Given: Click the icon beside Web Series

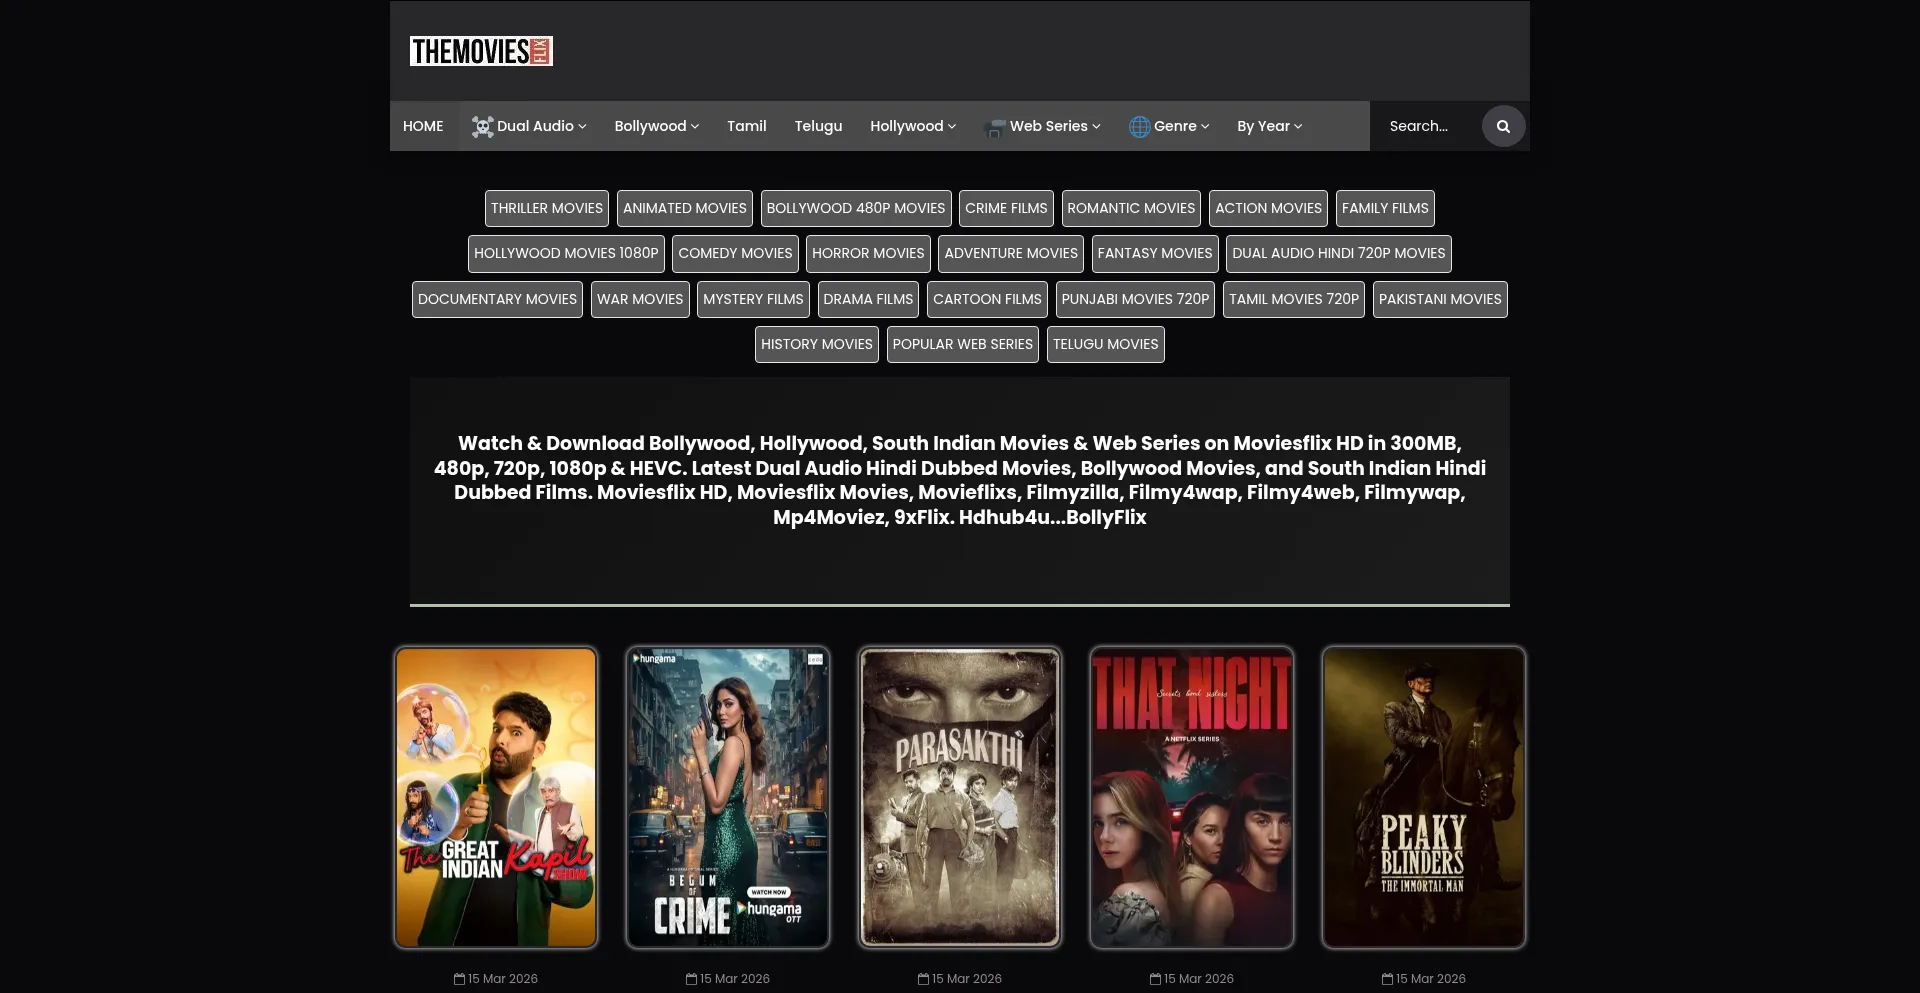Looking at the screenshot, I should click(995, 127).
